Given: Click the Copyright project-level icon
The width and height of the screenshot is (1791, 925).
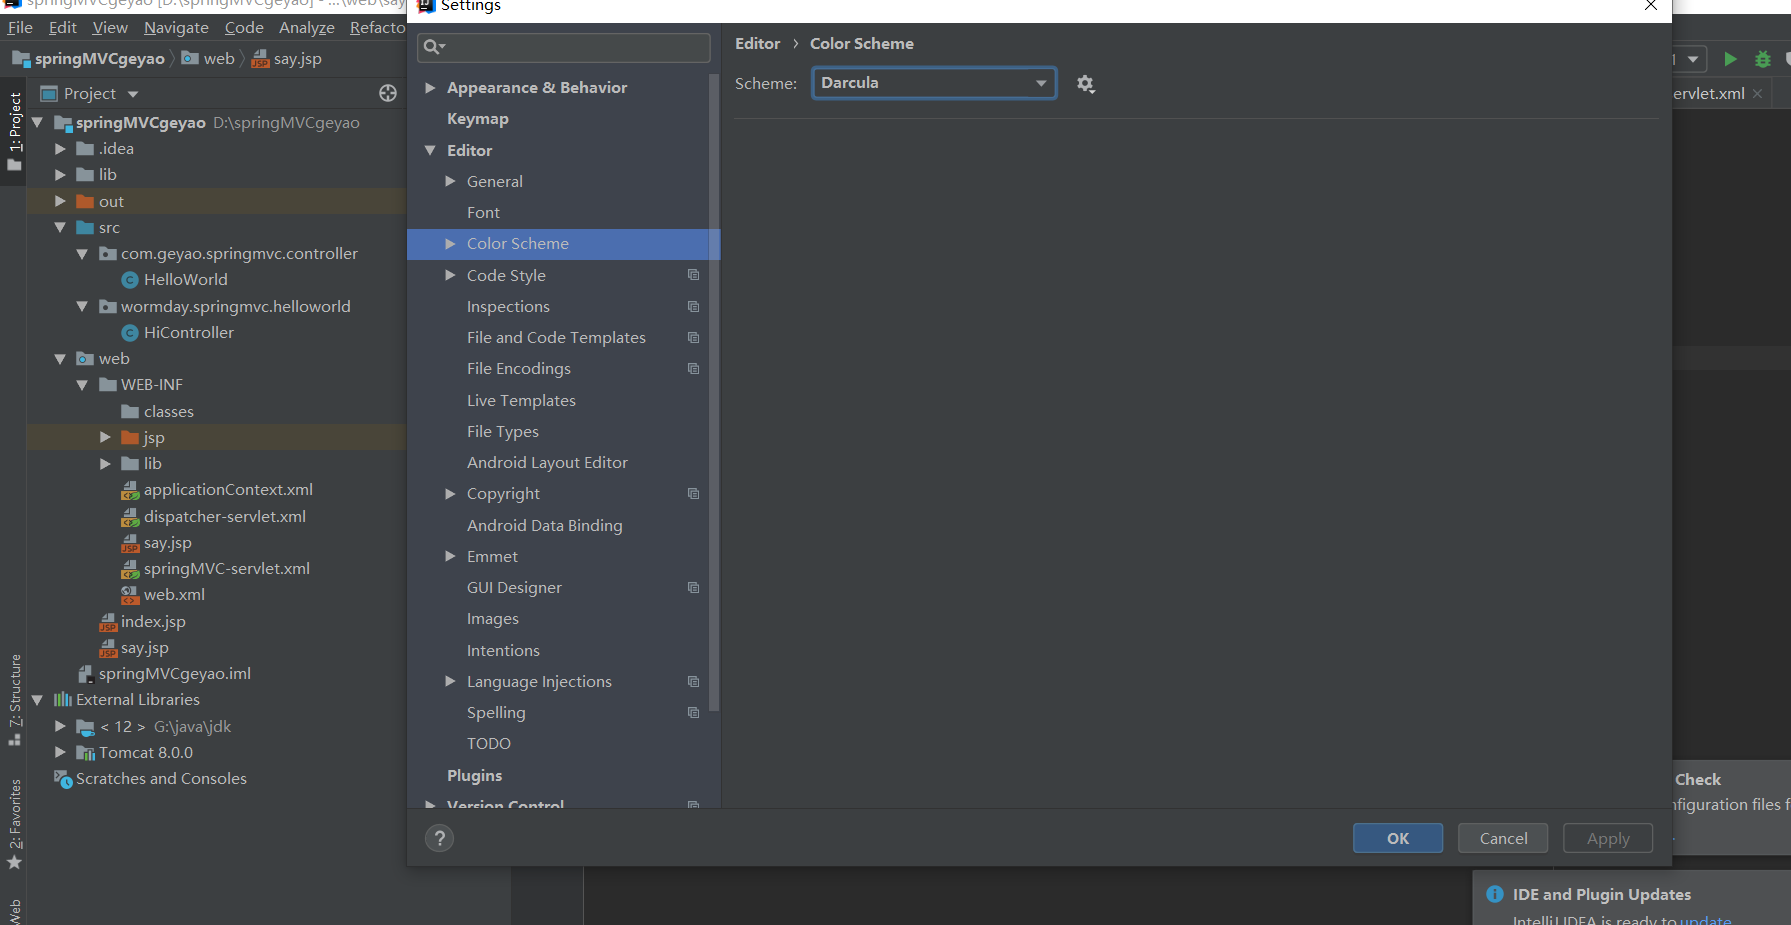Looking at the screenshot, I should (693, 493).
